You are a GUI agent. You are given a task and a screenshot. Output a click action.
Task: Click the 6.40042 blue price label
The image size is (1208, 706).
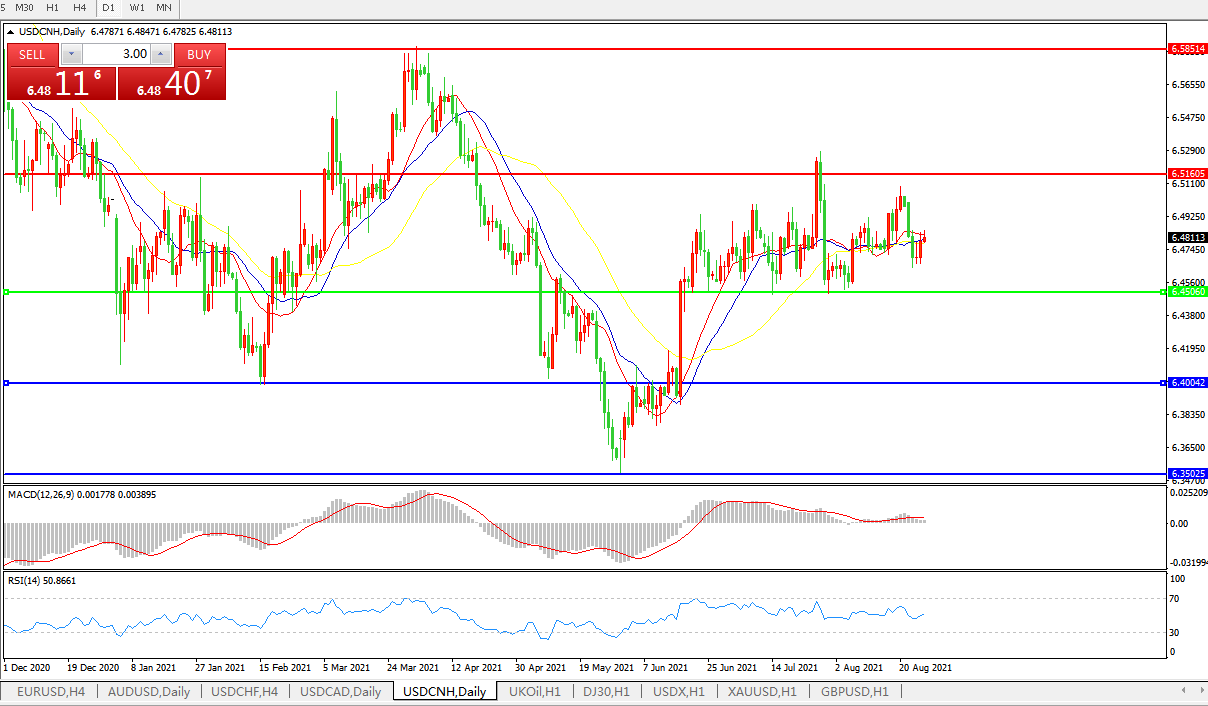click(1188, 383)
